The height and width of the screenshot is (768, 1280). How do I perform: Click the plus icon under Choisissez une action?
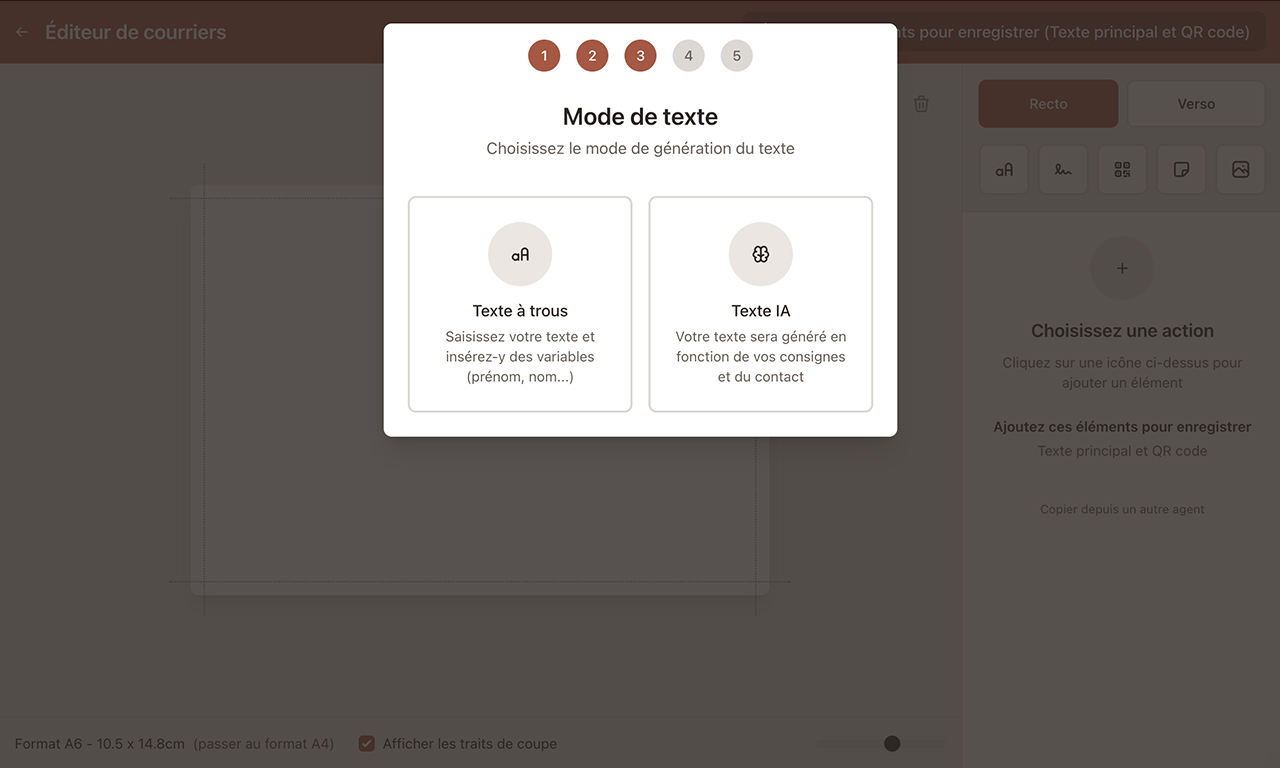(x=1122, y=268)
